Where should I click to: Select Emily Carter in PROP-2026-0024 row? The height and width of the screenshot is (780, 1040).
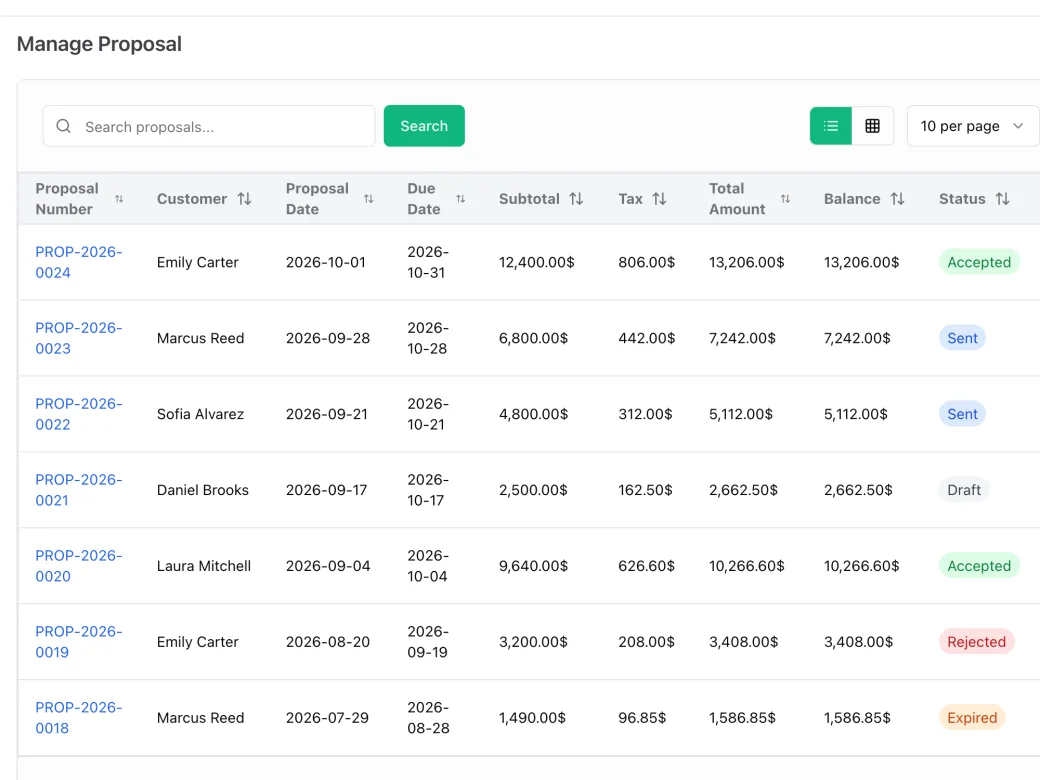tap(198, 262)
